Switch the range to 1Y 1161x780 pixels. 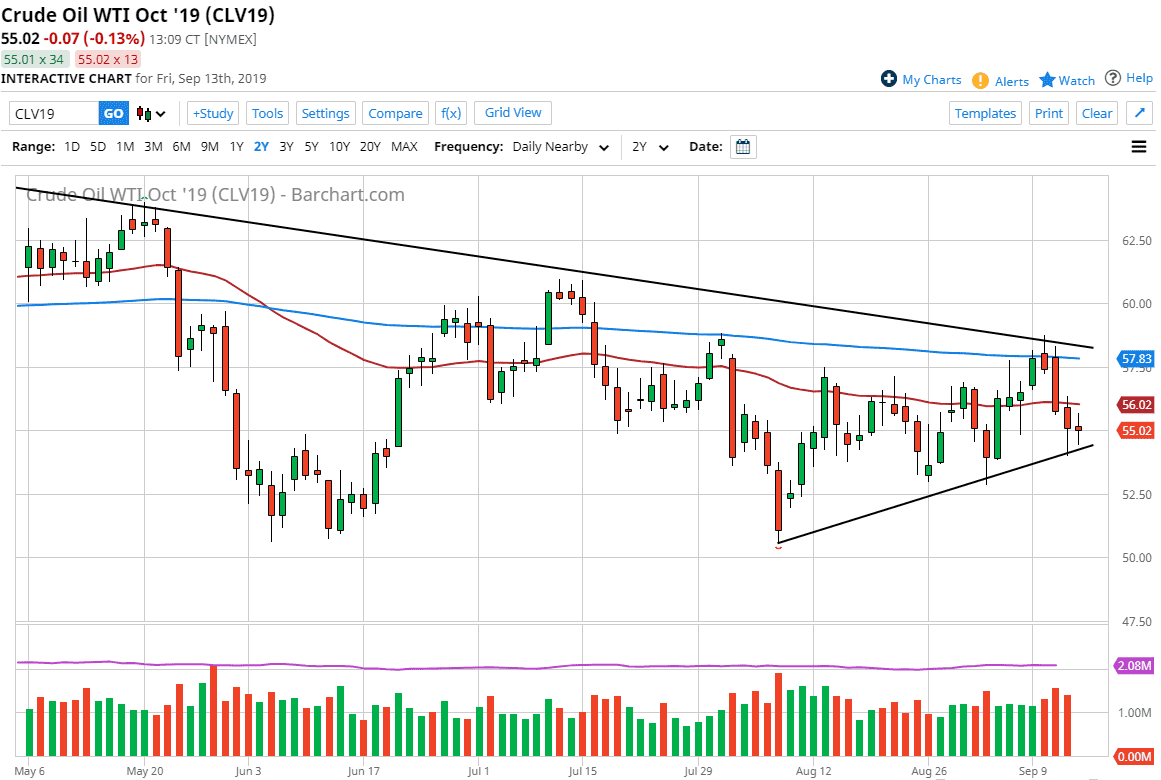pyautogui.click(x=236, y=146)
